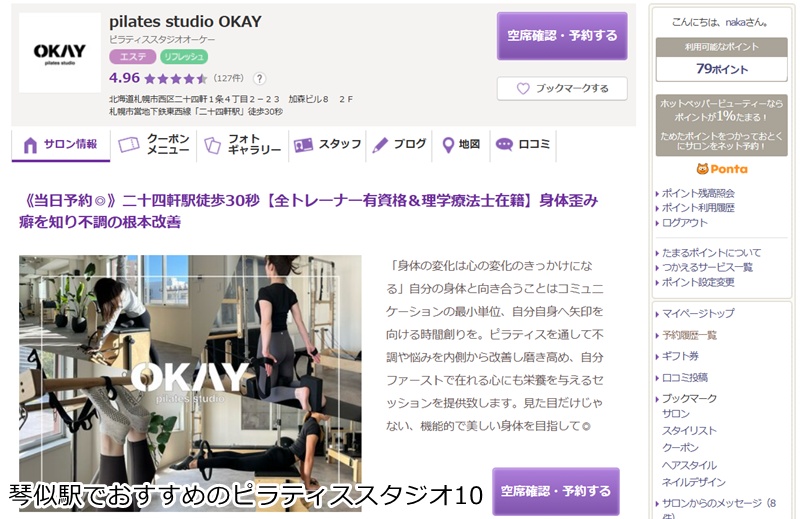
Task: Click the エステ category tag
Action: pos(133,57)
